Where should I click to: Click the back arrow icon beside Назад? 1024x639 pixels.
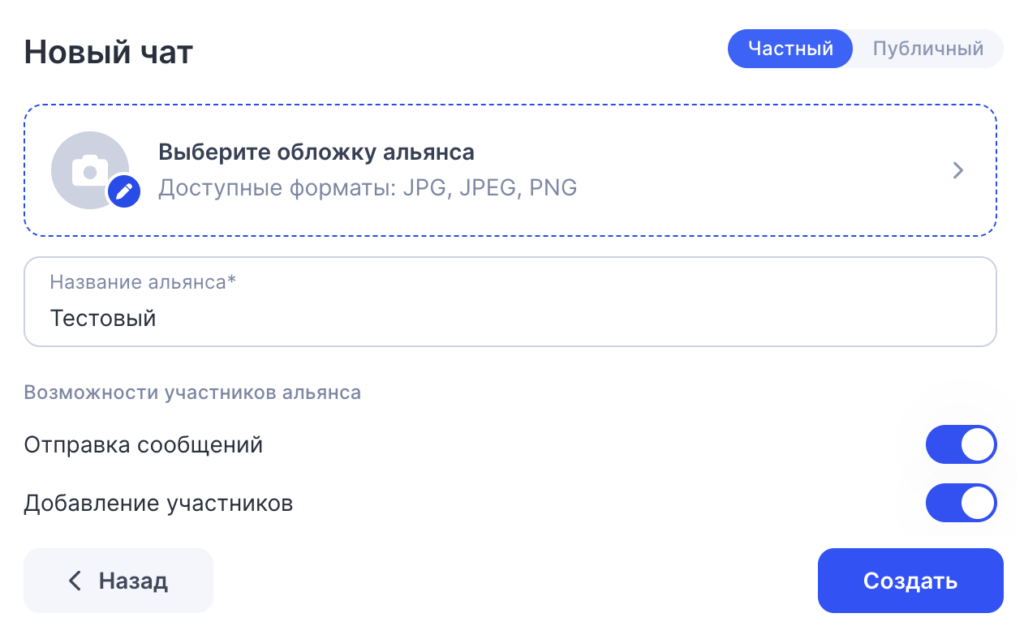75,581
